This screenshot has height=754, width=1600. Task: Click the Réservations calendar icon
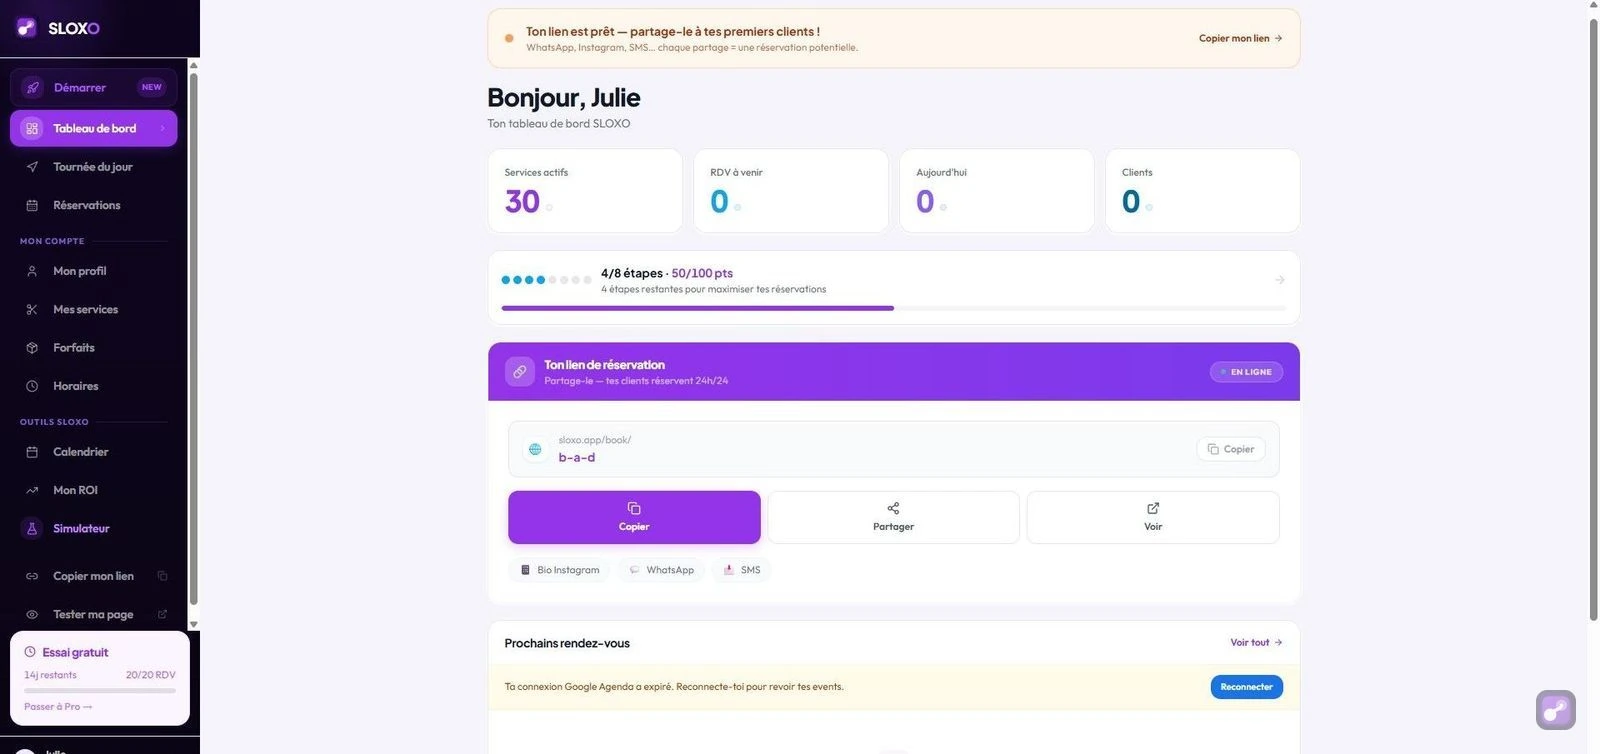(32, 205)
